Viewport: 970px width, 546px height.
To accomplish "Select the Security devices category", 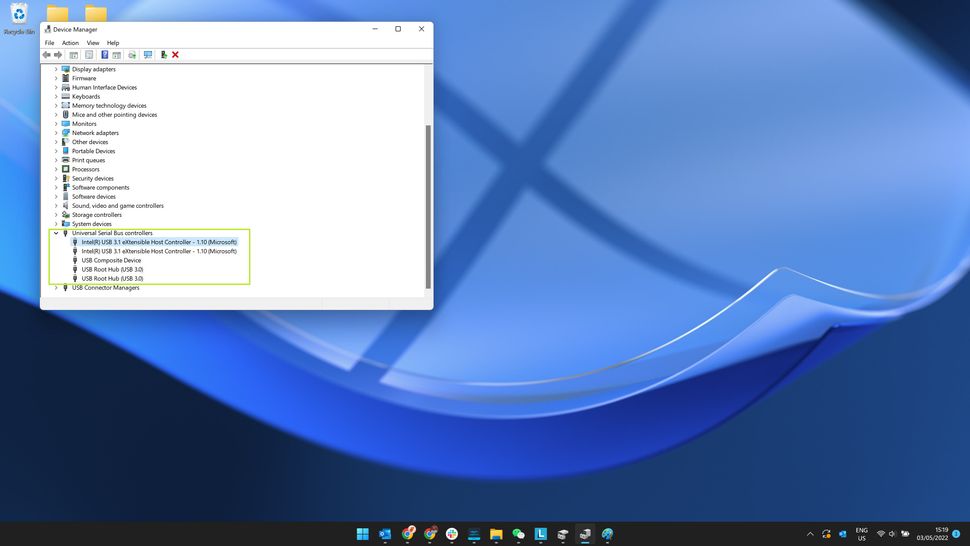I will pyautogui.click(x=93, y=179).
